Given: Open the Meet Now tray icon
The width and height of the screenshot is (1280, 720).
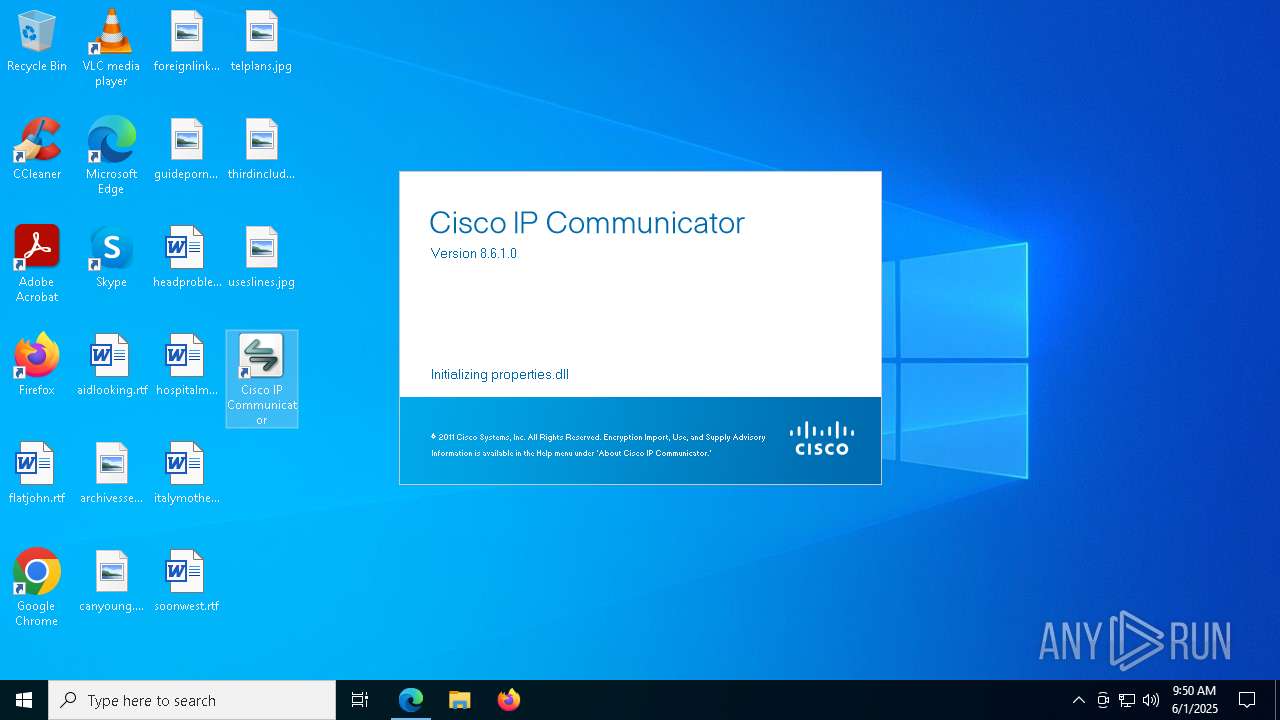Looking at the screenshot, I should pos(1103,700).
